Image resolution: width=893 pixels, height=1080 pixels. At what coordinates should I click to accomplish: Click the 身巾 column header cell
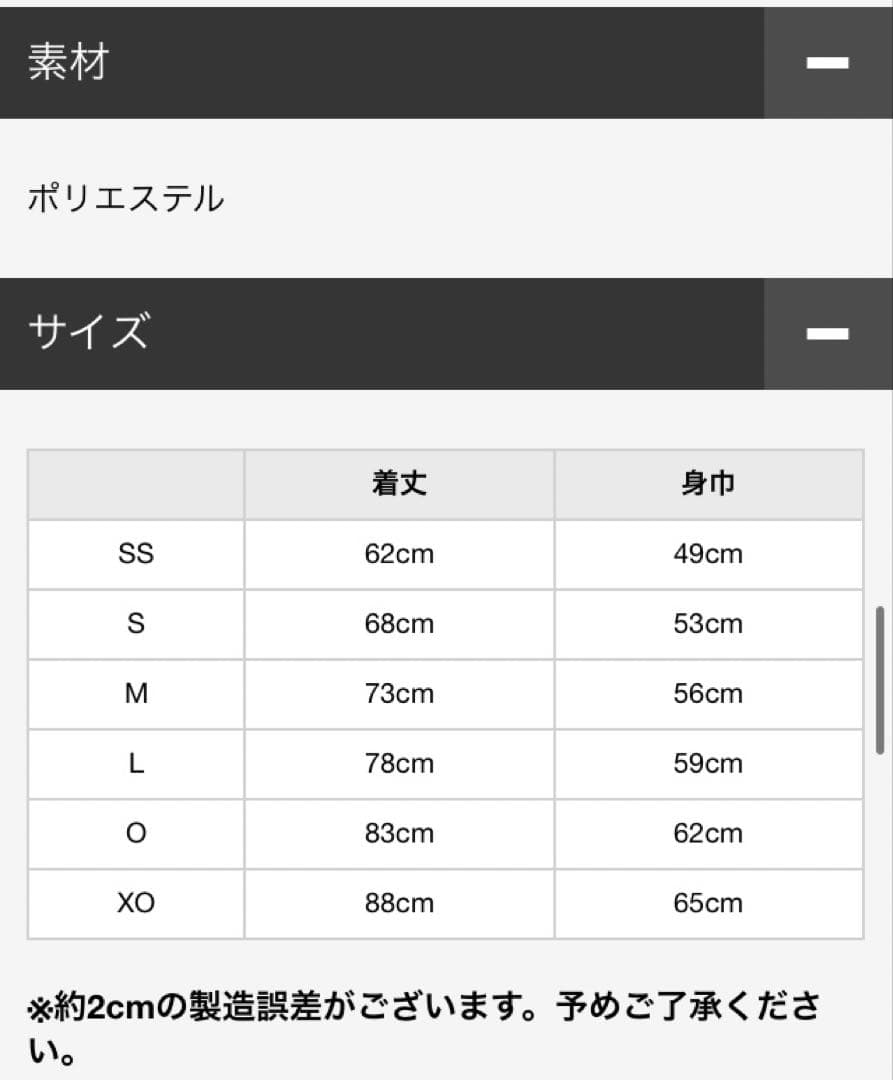(708, 483)
